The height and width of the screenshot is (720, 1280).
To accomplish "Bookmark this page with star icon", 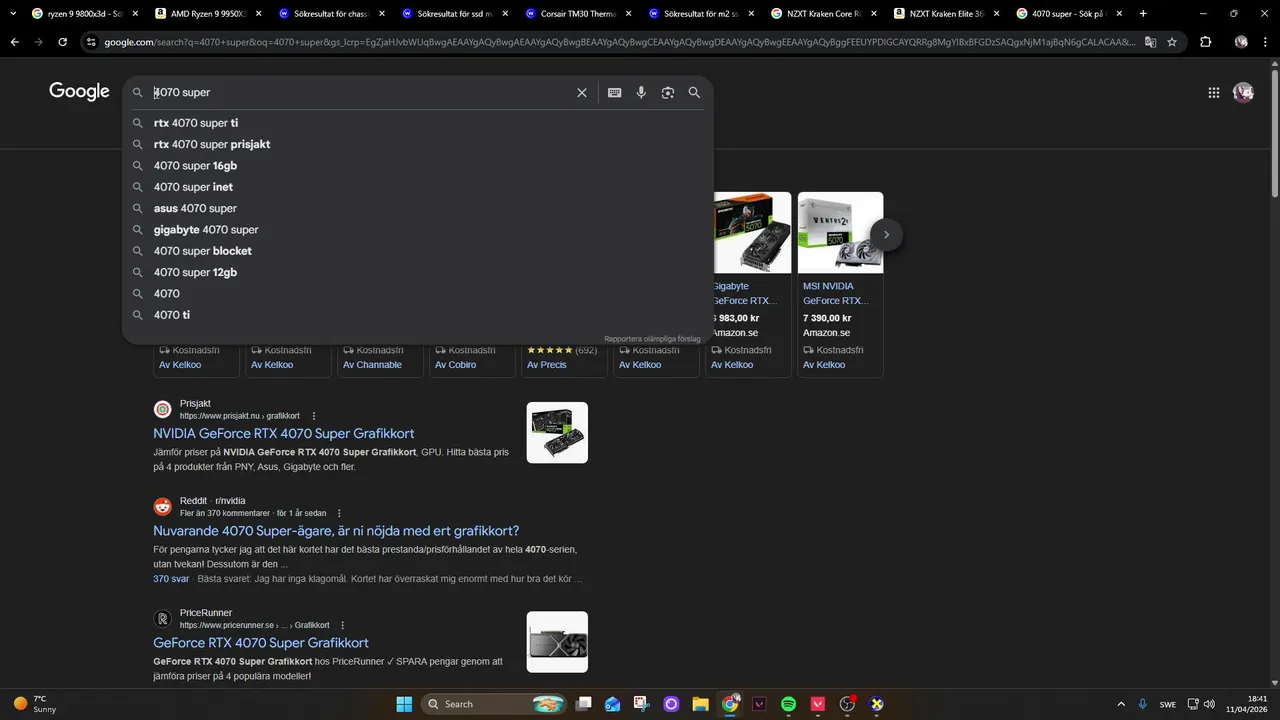I will click(x=1172, y=42).
